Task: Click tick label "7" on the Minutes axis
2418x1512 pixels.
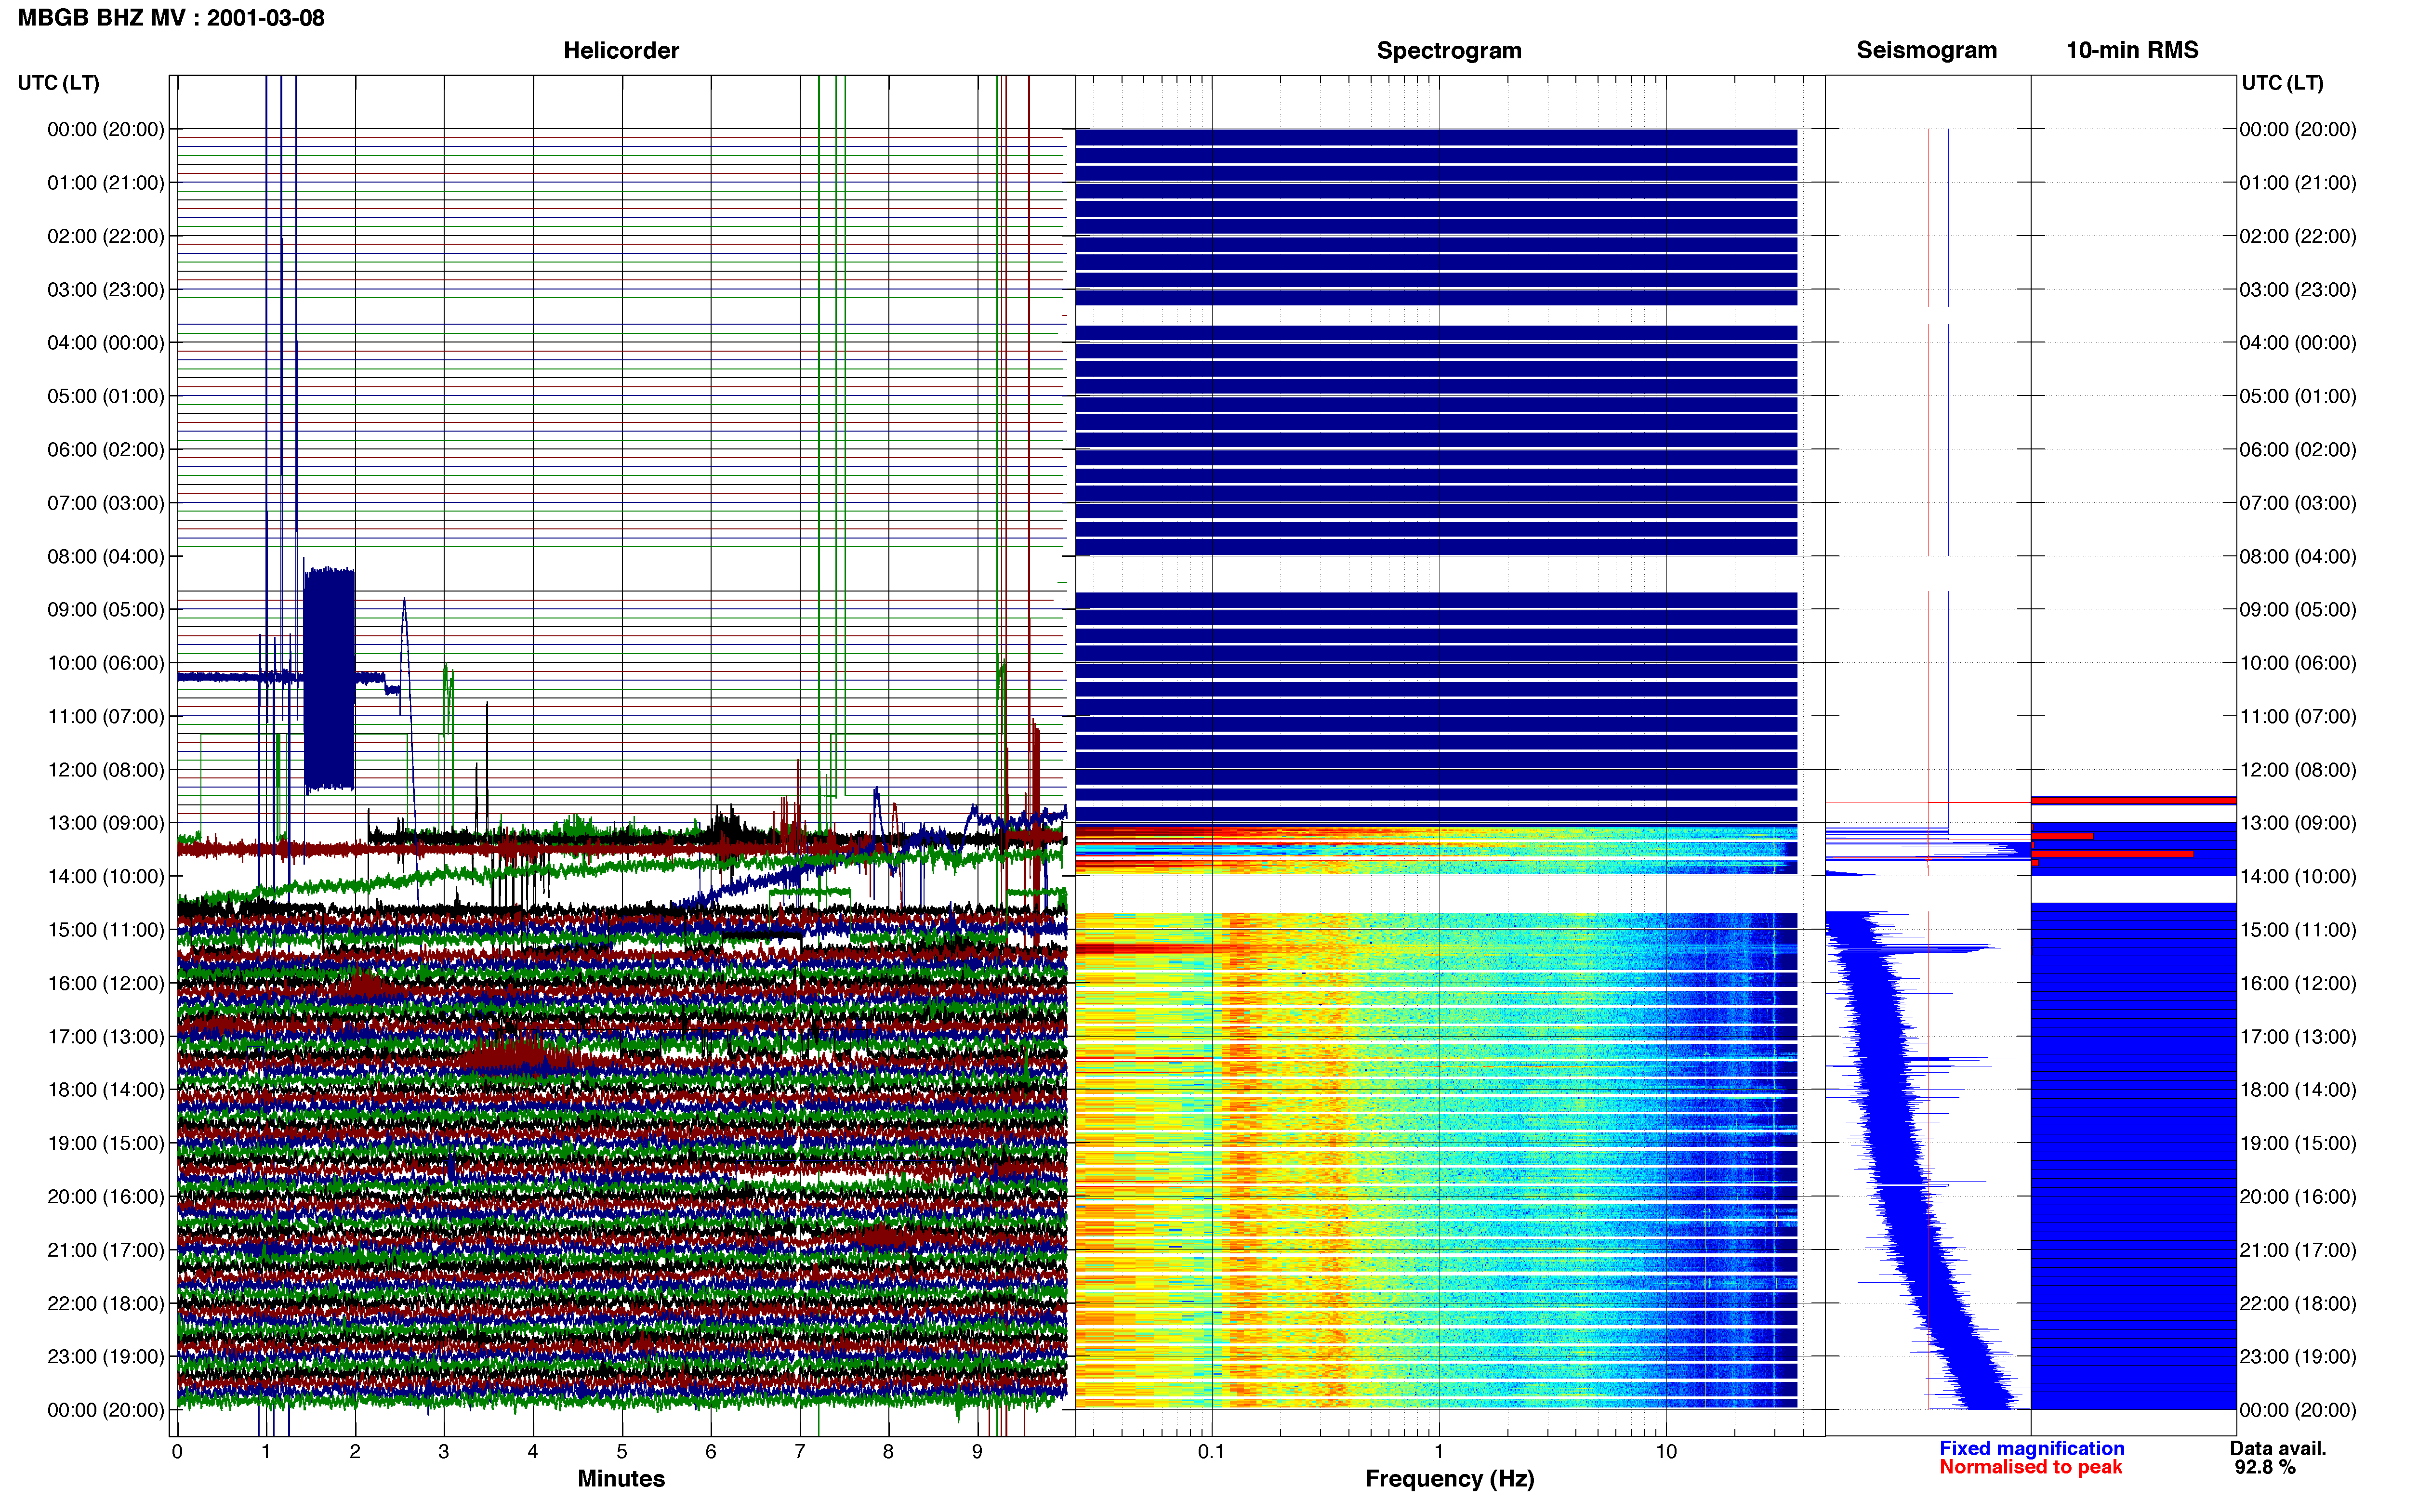Action: (x=800, y=1451)
